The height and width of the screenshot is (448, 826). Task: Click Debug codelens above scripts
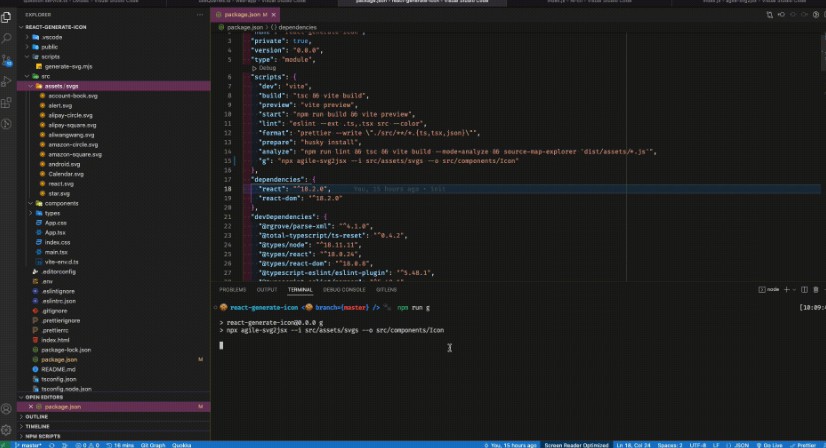pyautogui.click(x=267, y=68)
